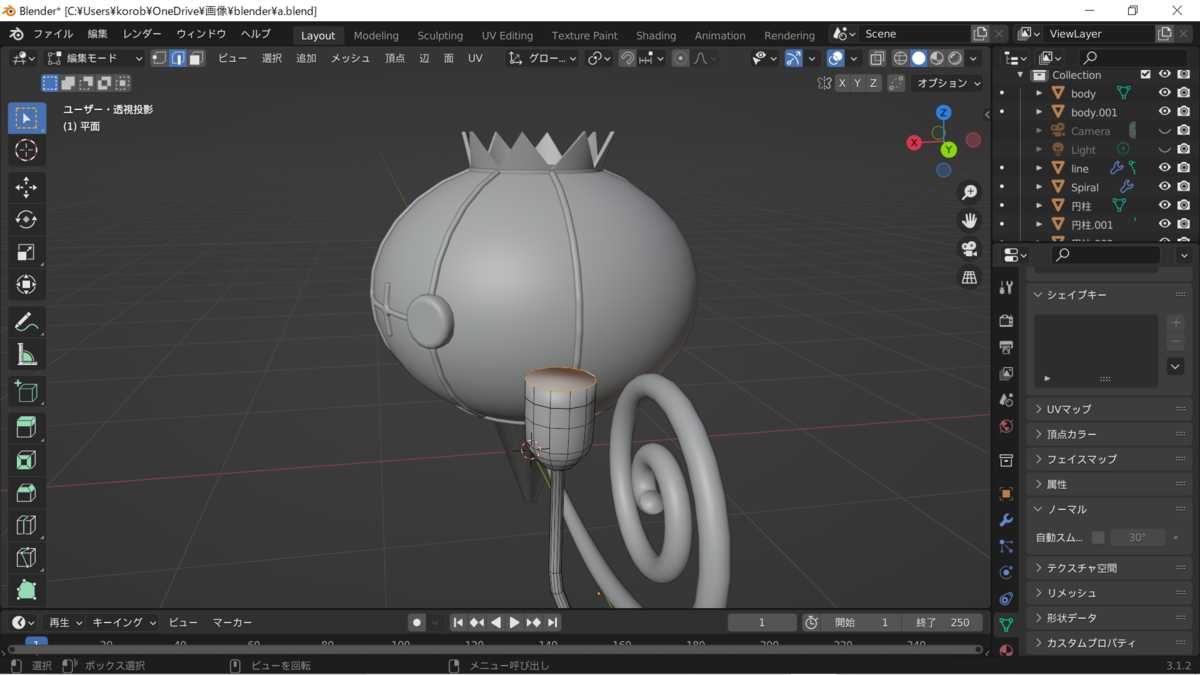This screenshot has width=1200, height=675.
Task: Click the Z axis of navigation gizmo
Action: click(x=943, y=113)
